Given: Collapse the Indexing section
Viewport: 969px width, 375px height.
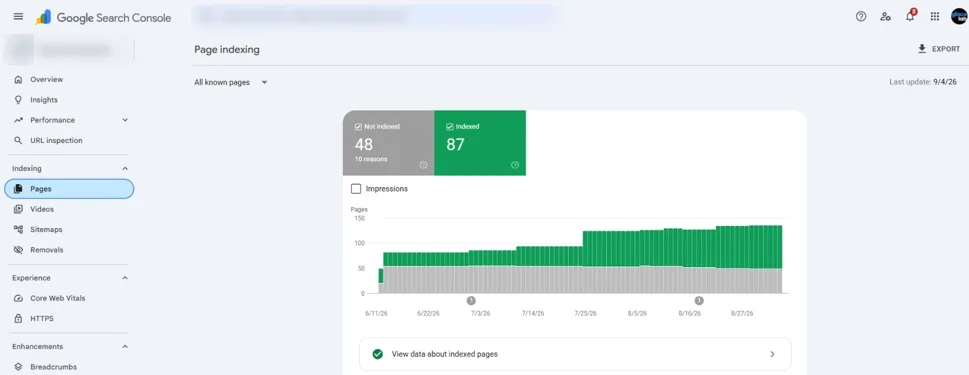Looking at the screenshot, I should pyautogui.click(x=125, y=169).
